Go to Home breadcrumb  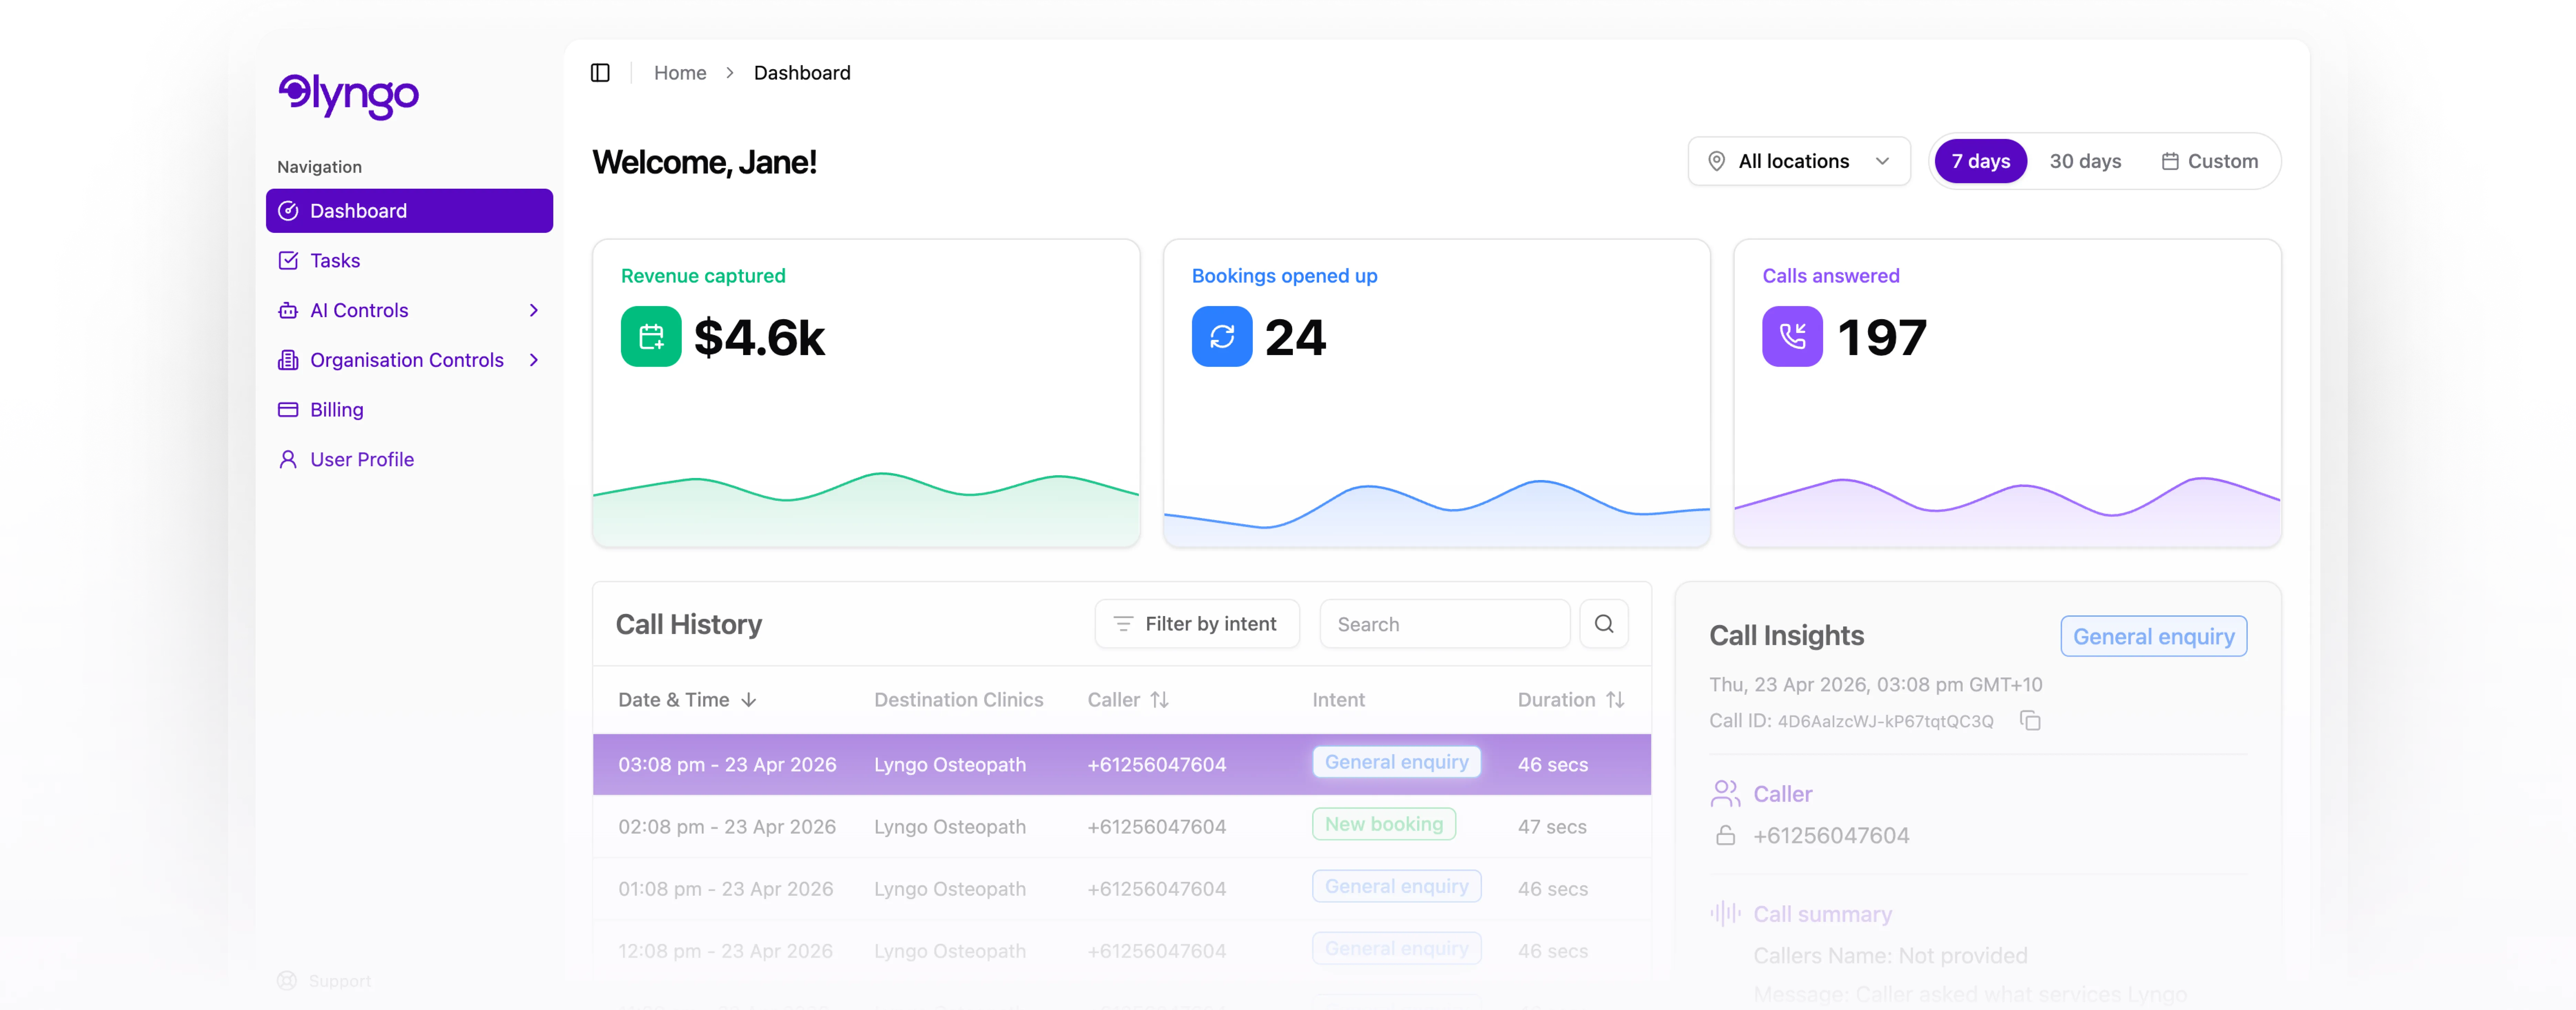pos(680,73)
